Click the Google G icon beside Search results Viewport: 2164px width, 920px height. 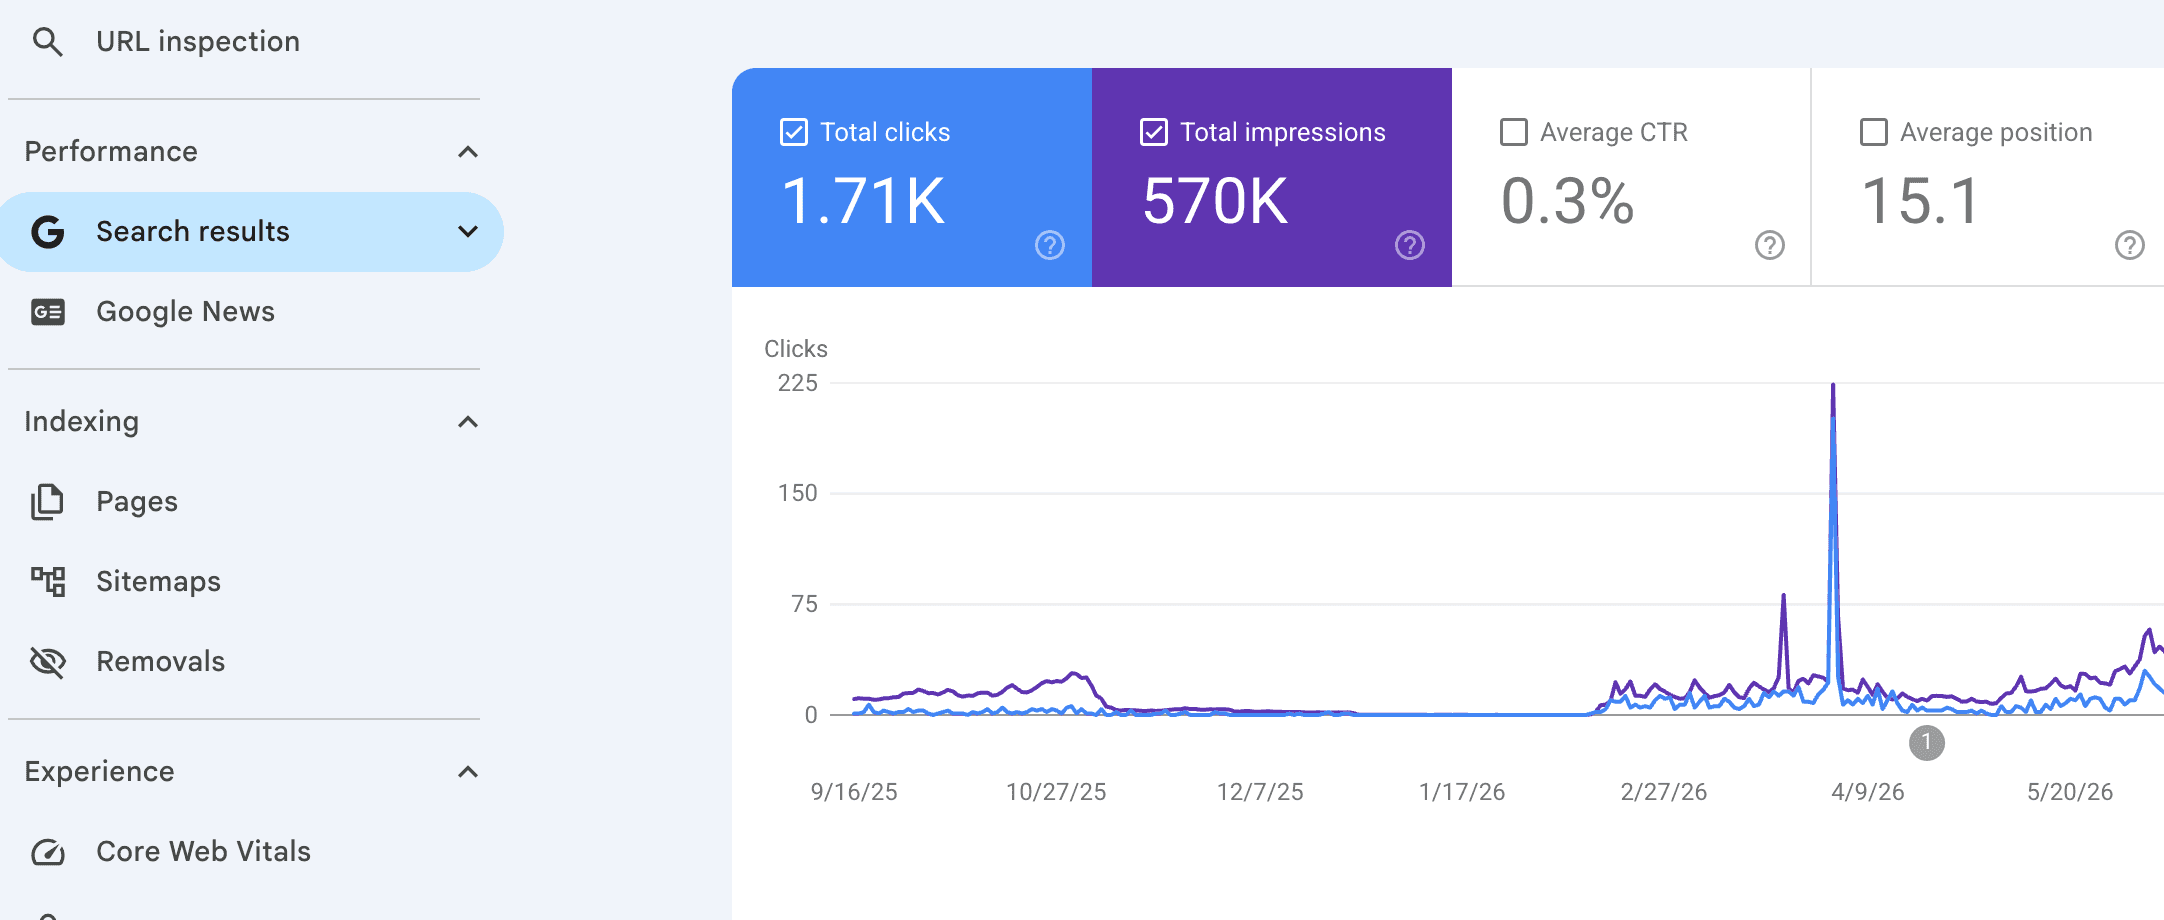(47, 232)
